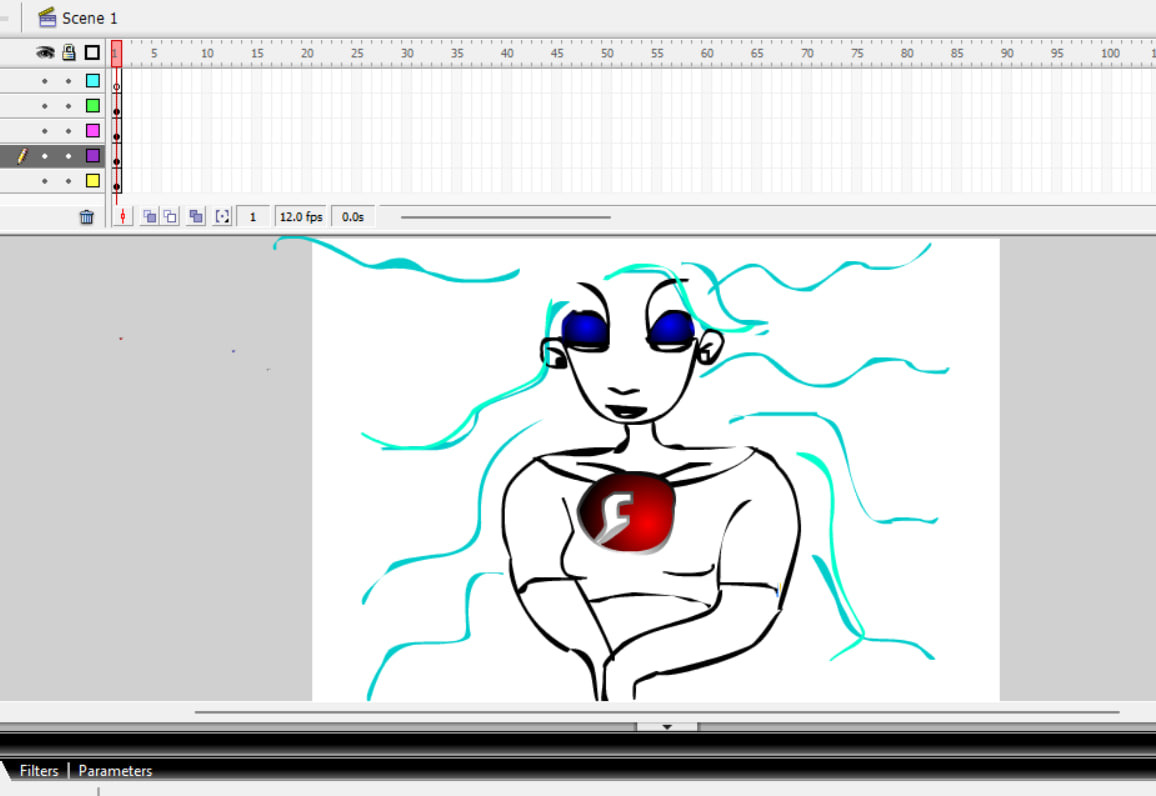Image resolution: width=1156 pixels, height=796 pixels.
Task: Toggle lock dot of the yellow layer
Action: click(69, 181)
